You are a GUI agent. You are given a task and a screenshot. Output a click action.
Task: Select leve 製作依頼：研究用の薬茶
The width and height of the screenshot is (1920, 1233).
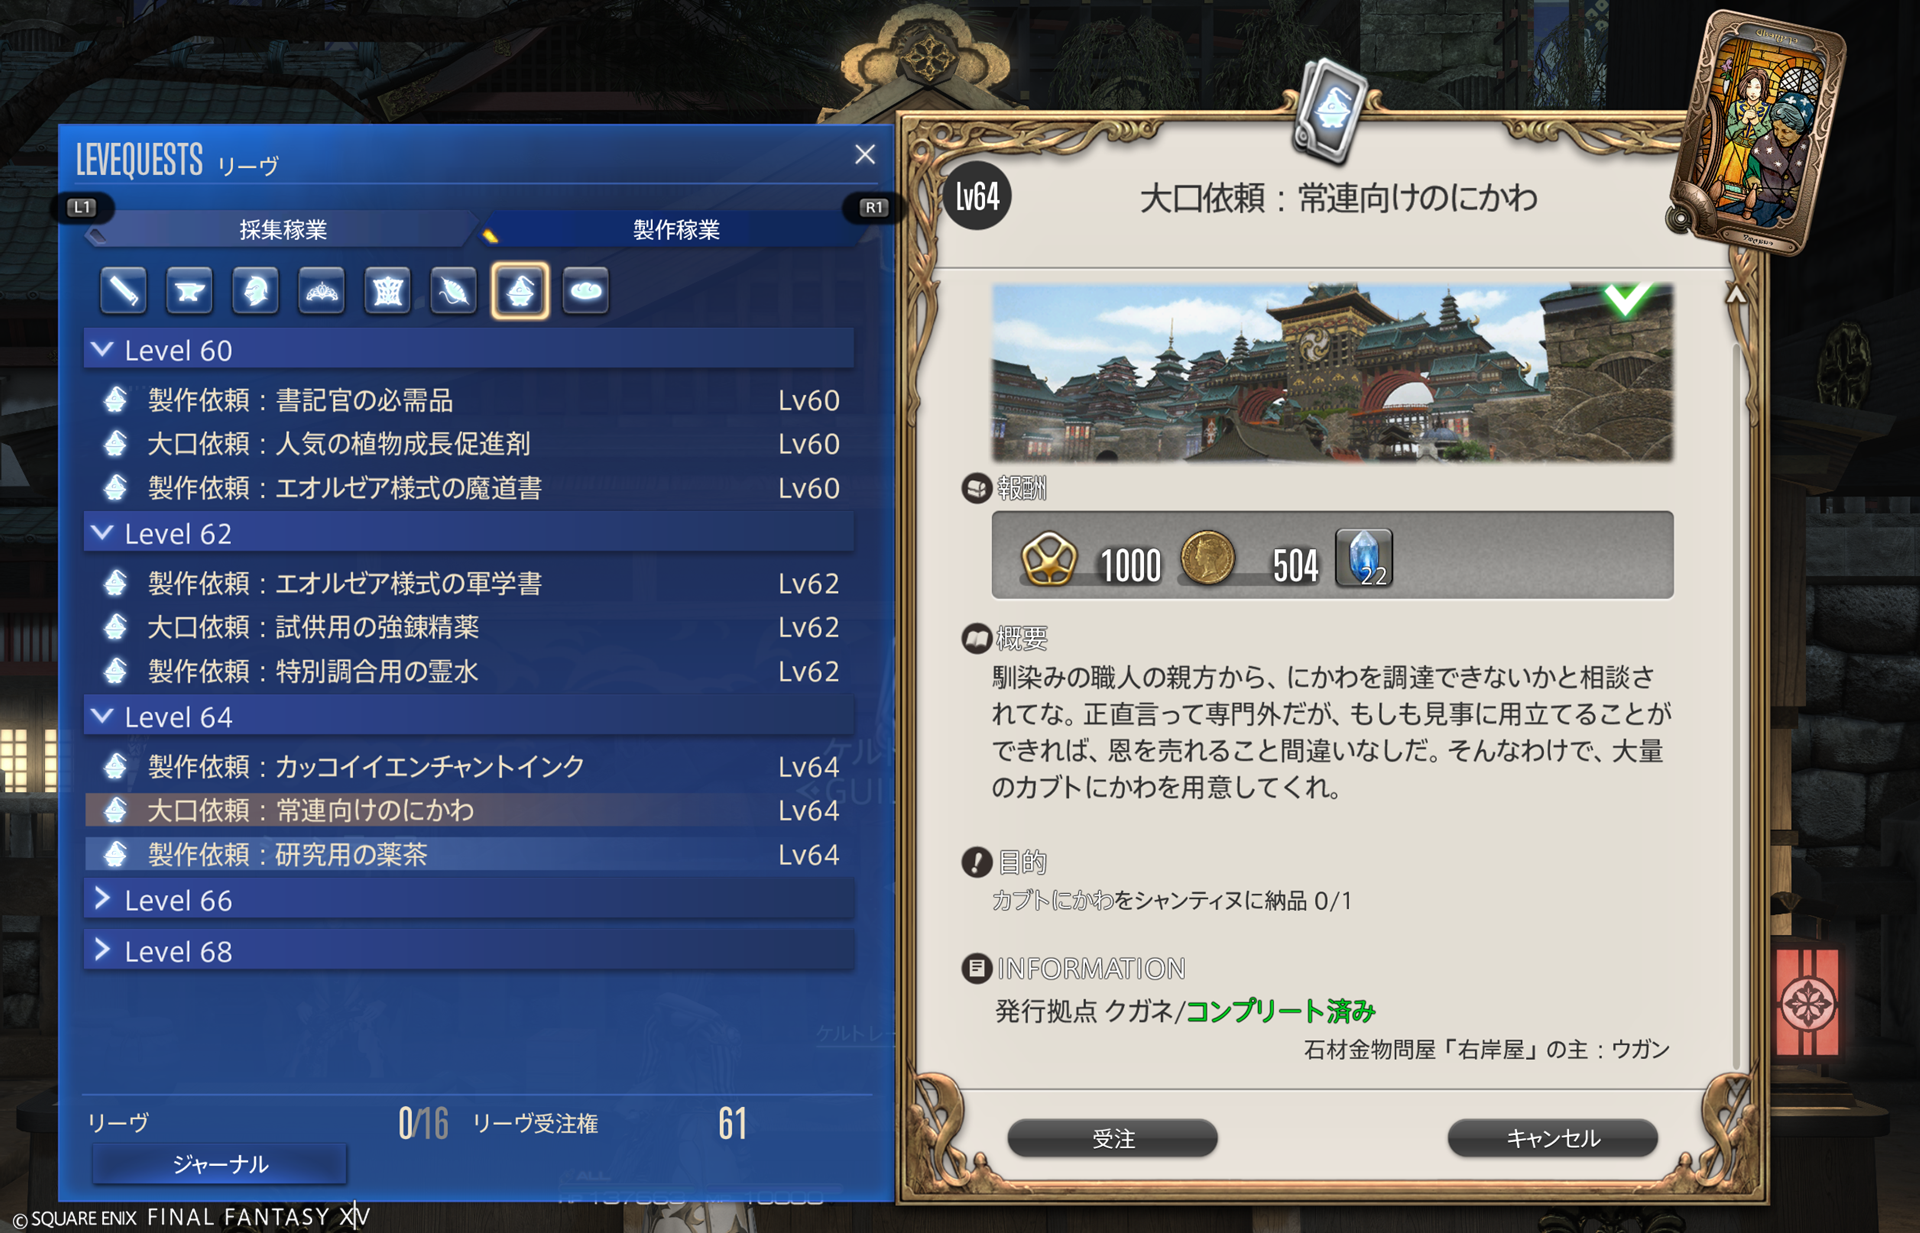[x=469, y=854]
